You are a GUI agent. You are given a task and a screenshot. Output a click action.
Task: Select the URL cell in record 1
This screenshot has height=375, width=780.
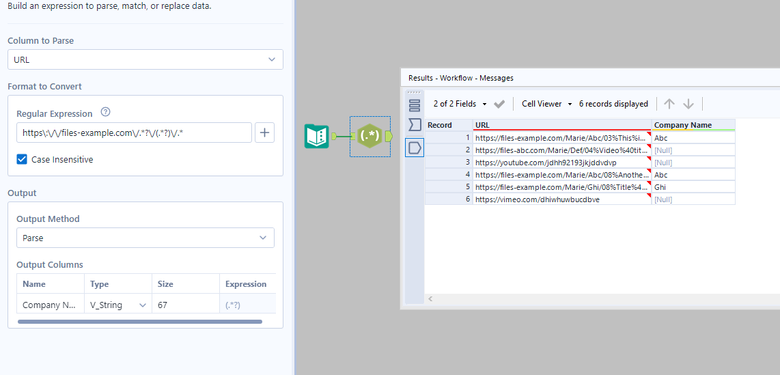click(x=562, y=138)
